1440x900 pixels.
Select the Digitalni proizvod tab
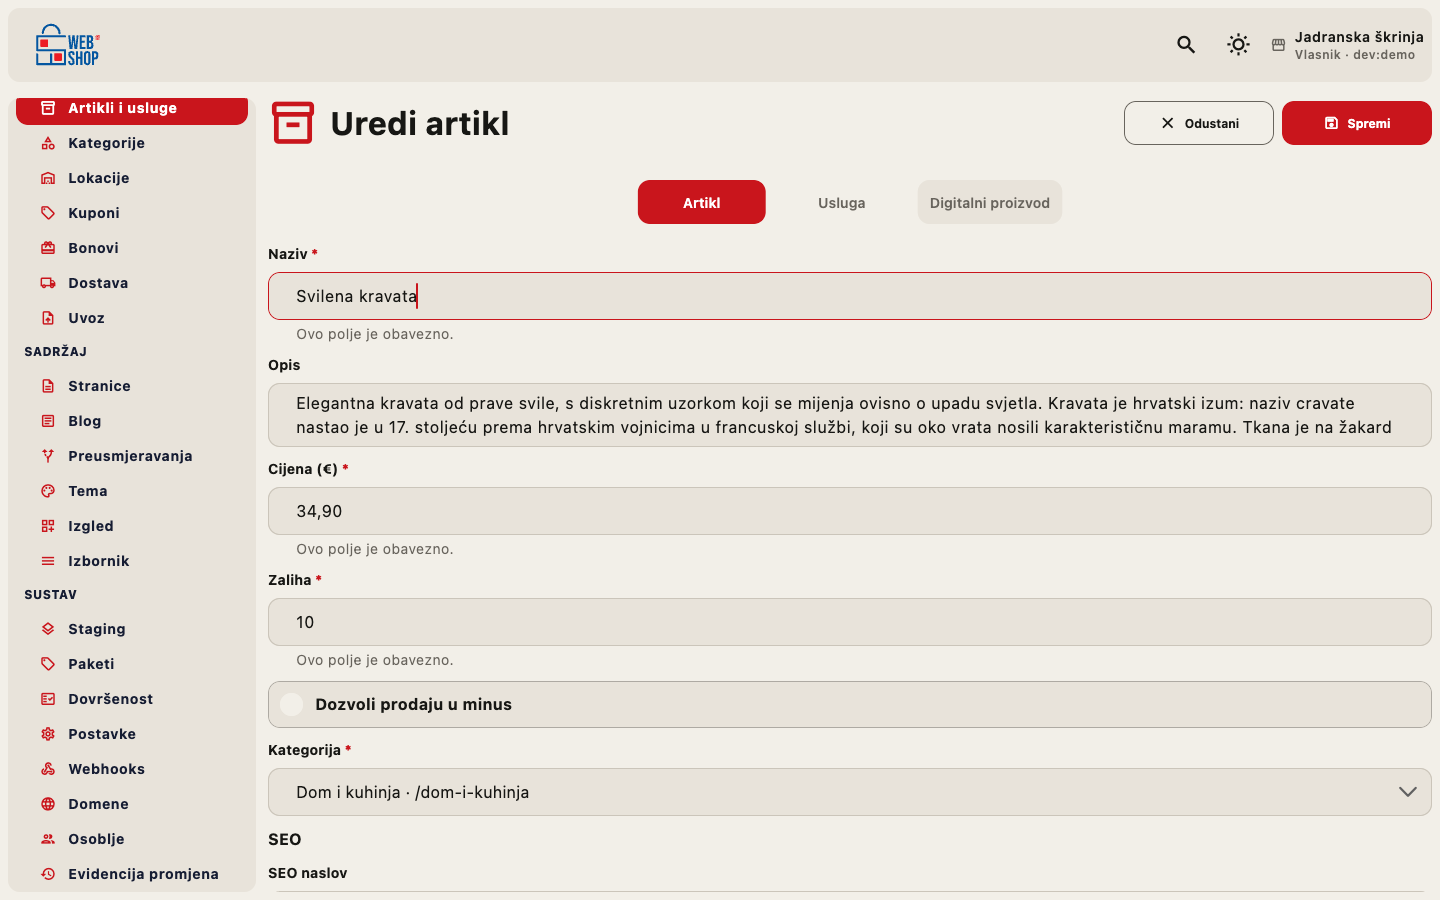[x=990, y=202]
